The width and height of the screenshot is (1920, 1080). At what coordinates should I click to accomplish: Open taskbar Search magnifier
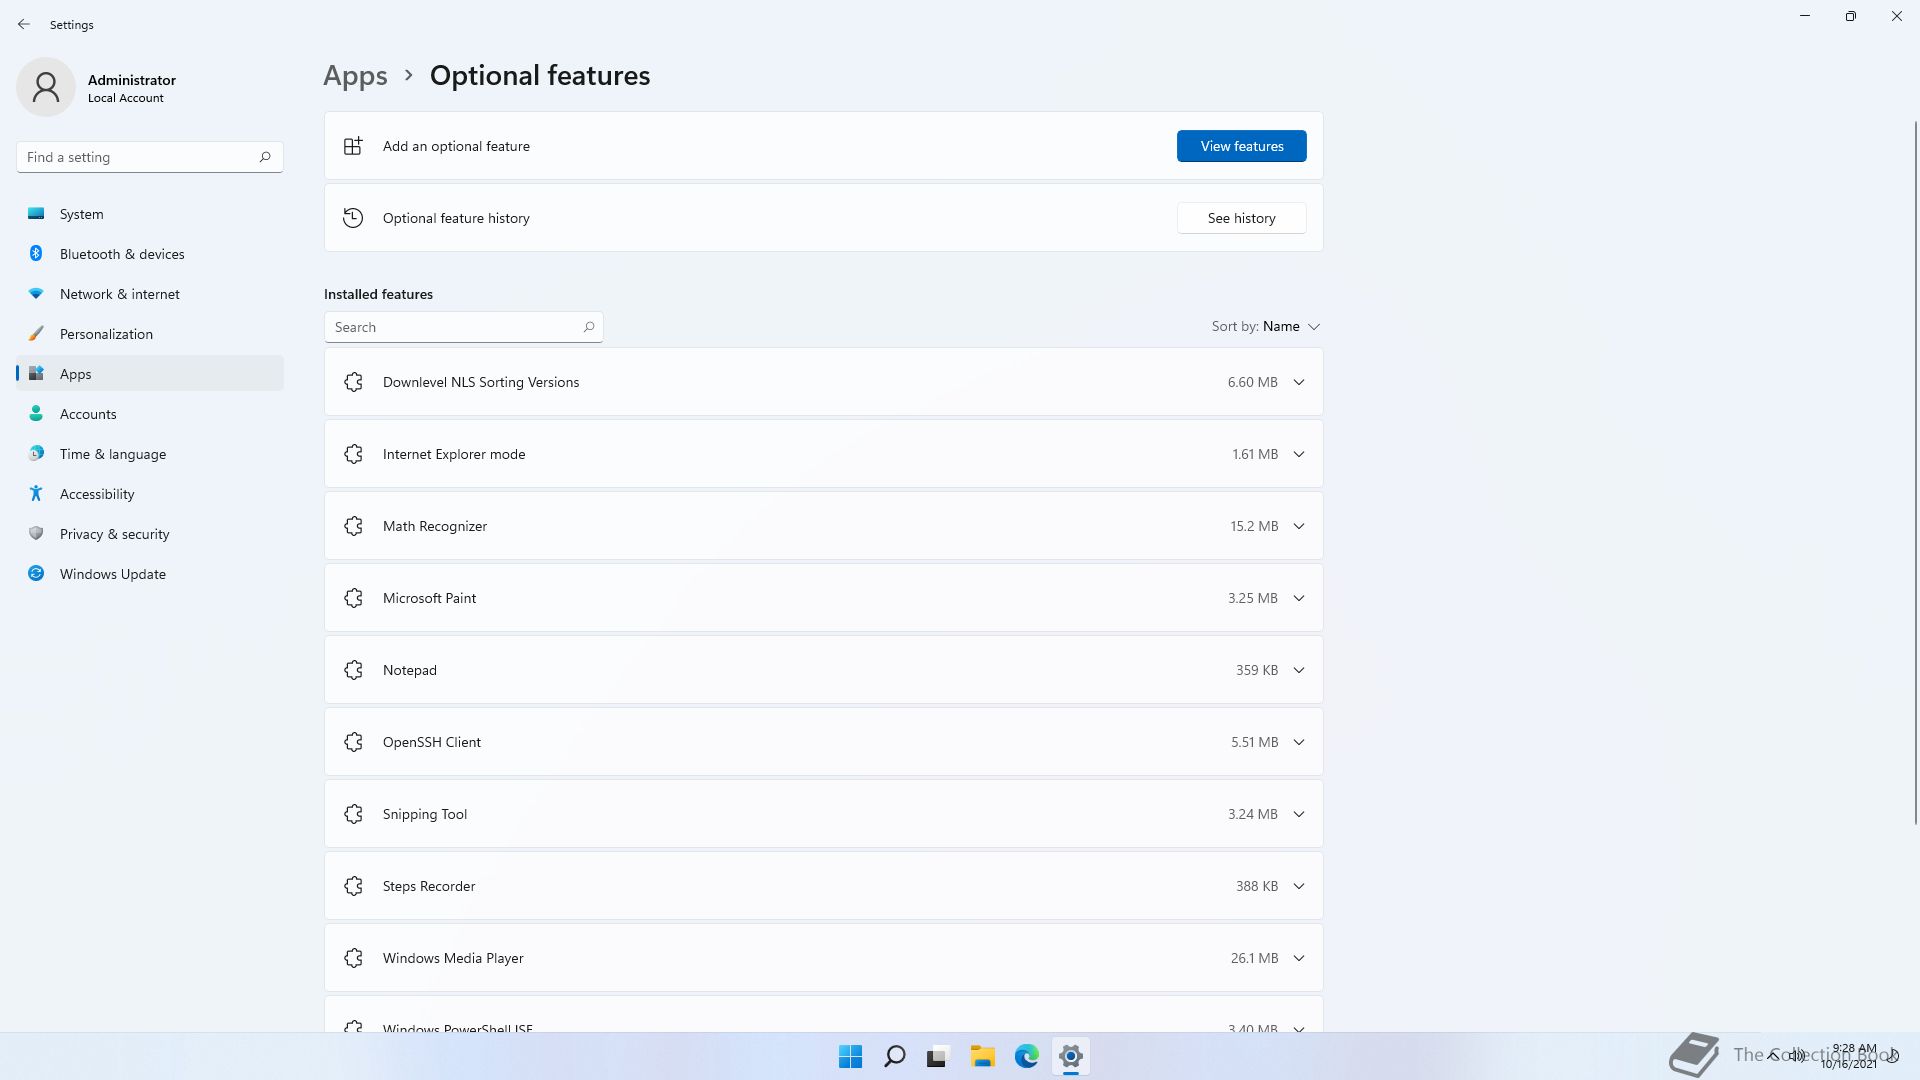coord(895,1056)
